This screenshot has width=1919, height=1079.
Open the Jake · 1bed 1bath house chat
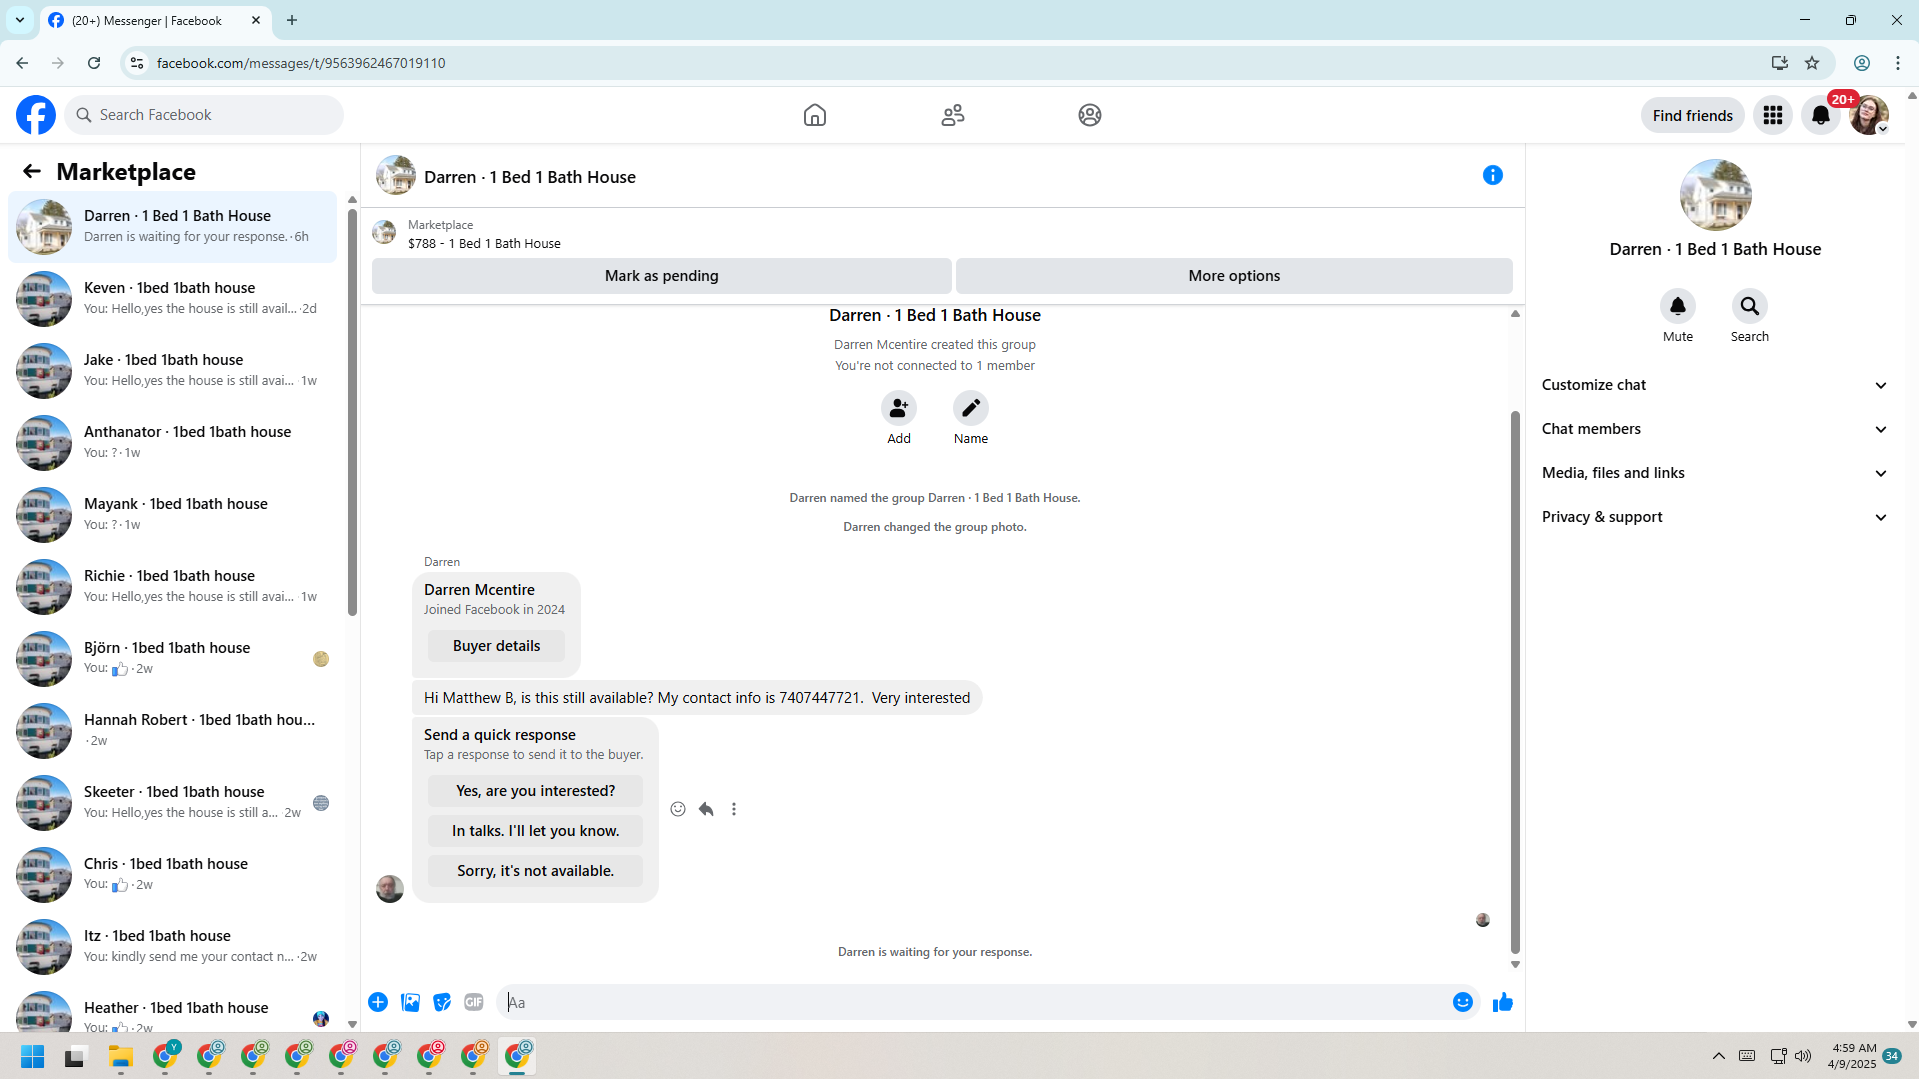click(x=173, y=371)
